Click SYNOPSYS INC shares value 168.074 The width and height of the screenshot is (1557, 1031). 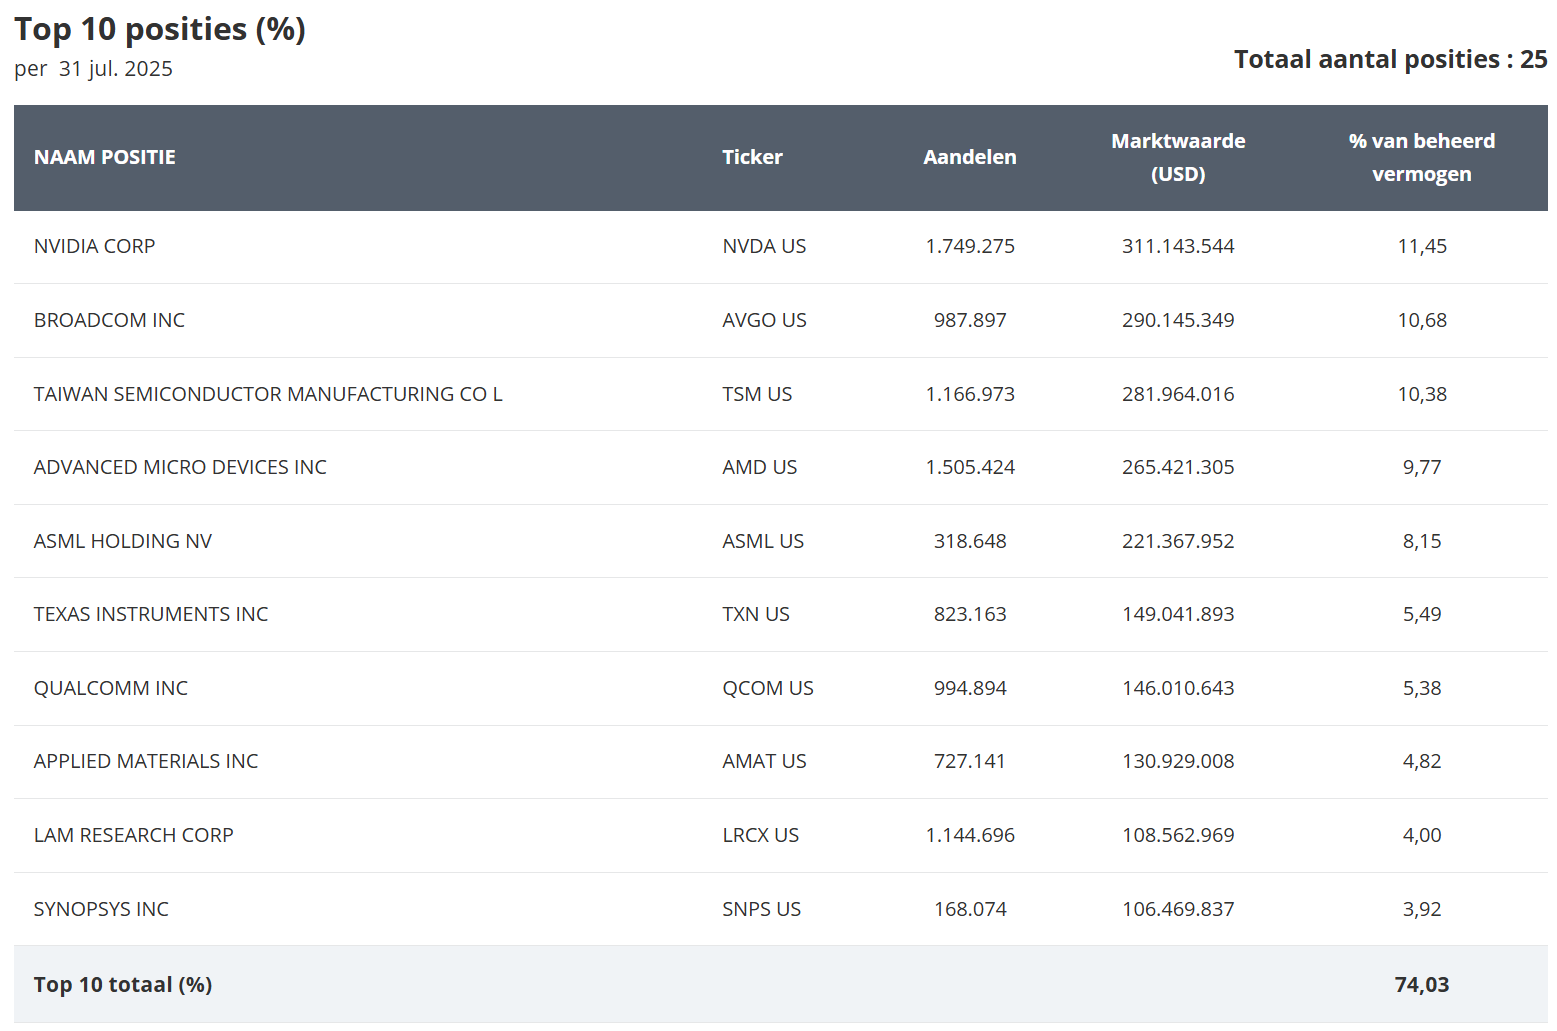[970, 909]
